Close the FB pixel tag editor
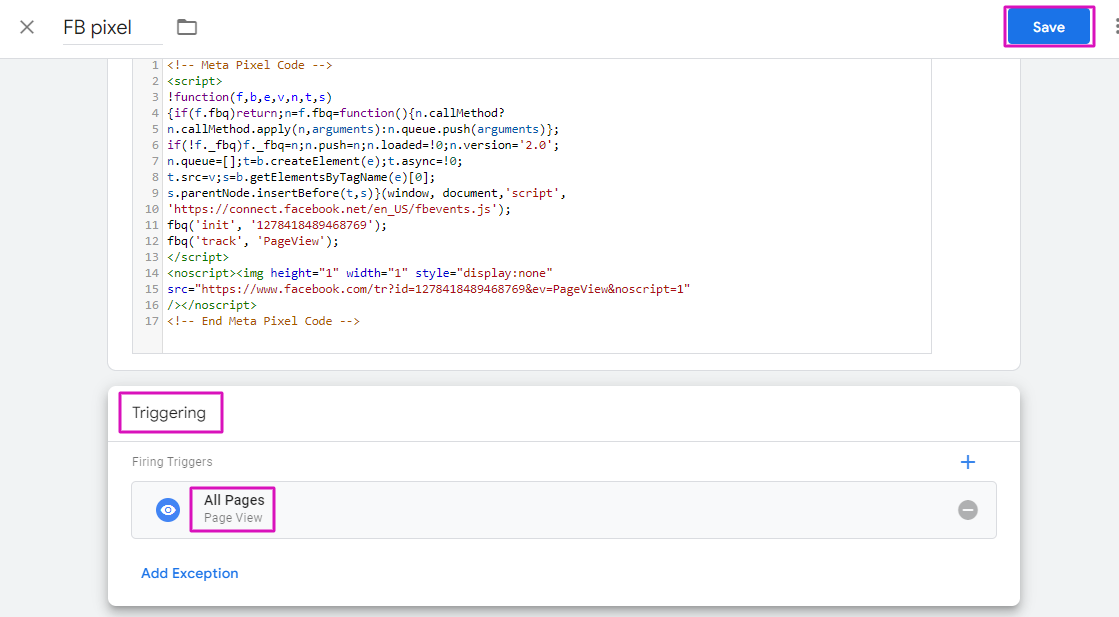1119x617 pixels. tap(27, 27)
